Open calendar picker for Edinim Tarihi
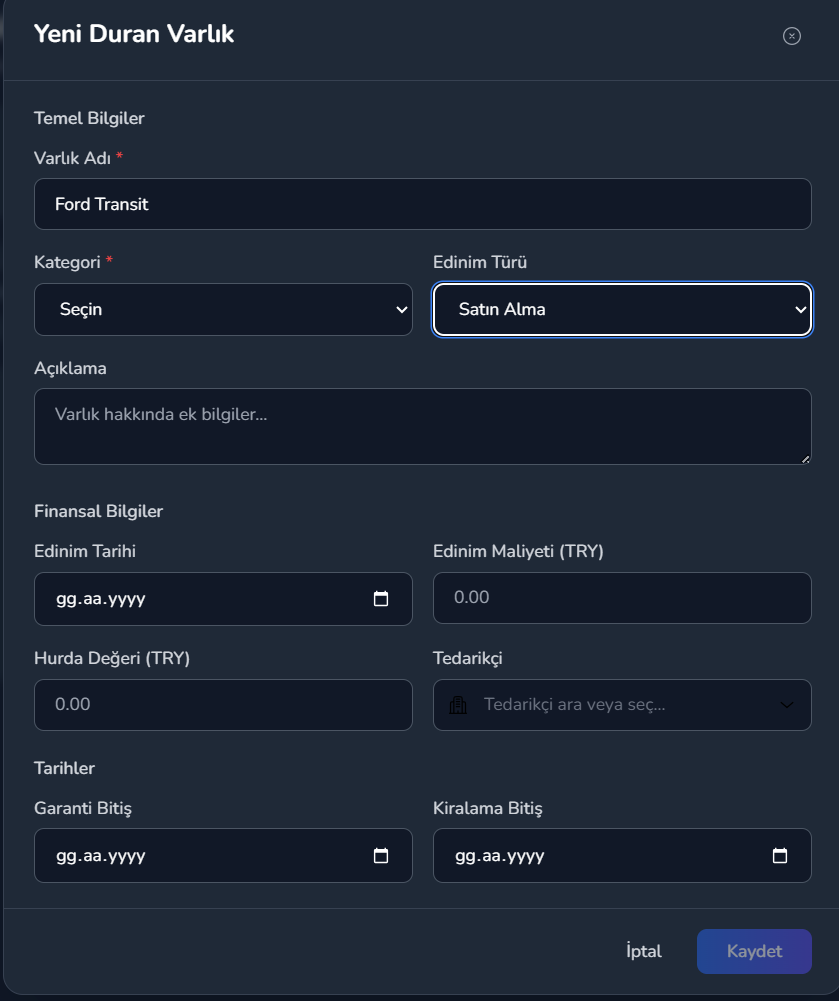Image resolution: width=839 pixels, height=1001 pixels. 381,599
